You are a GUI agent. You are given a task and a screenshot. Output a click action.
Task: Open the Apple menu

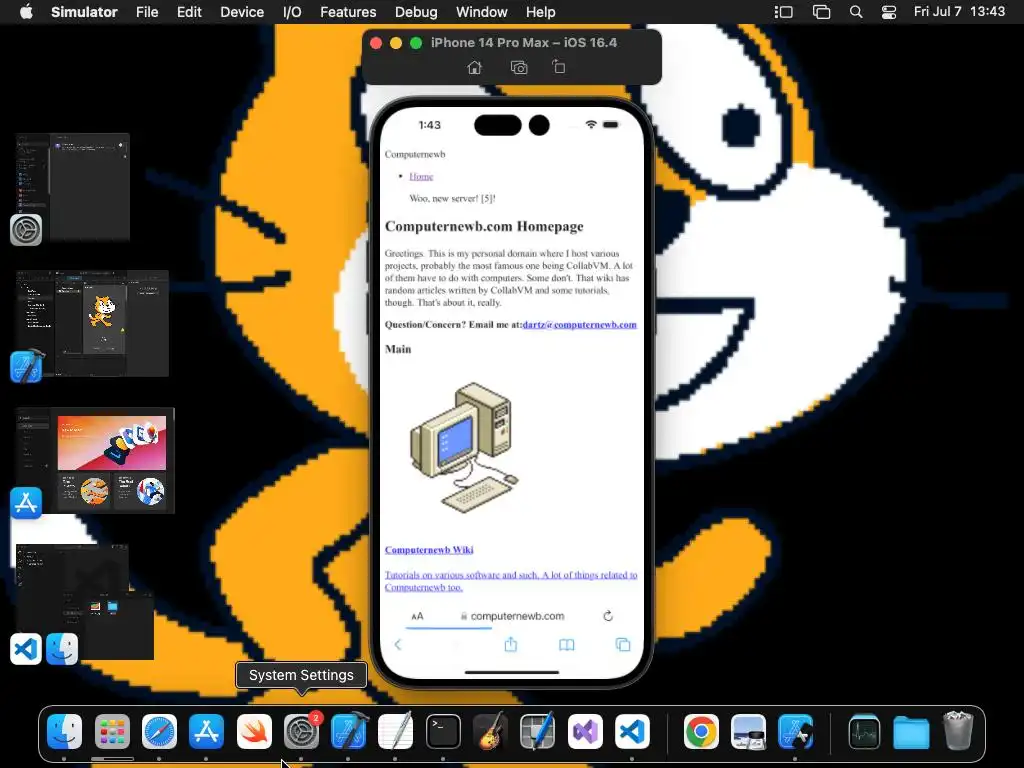pyautogui.click(x=26, y=12)
